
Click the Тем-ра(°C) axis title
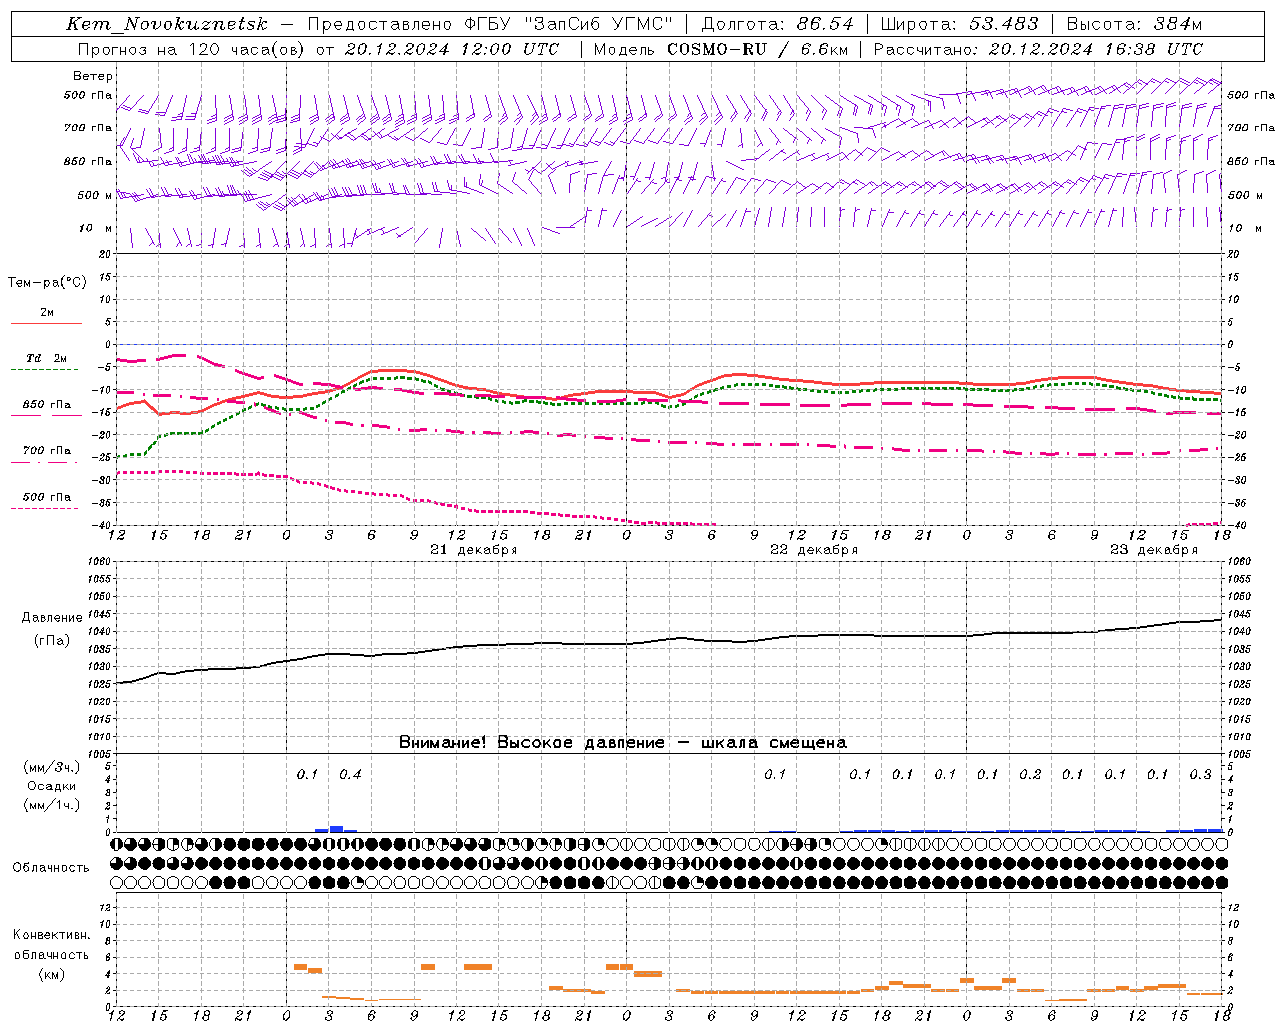(x=47, y=283)
